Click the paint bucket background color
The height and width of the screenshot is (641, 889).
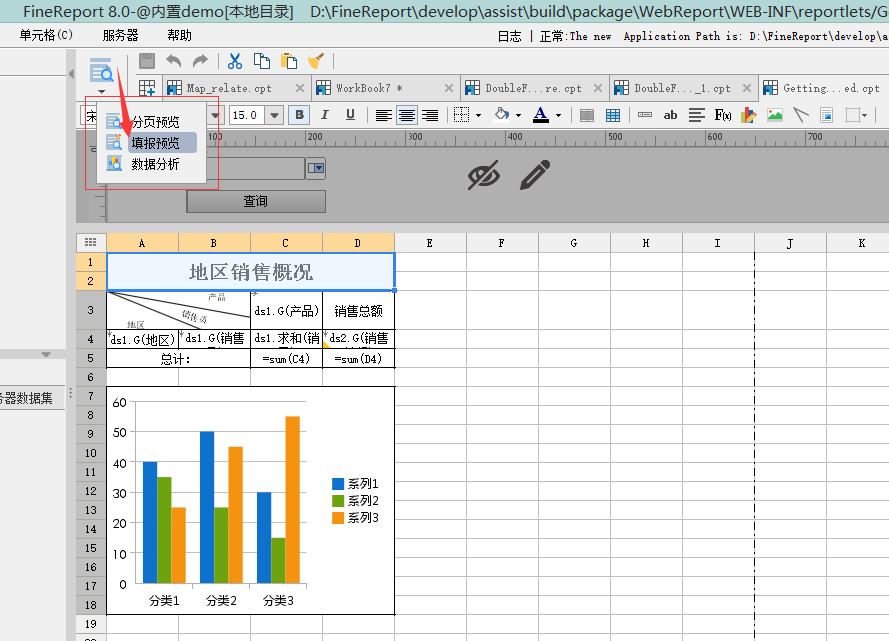pyautogui.click(x=502, y=115)
